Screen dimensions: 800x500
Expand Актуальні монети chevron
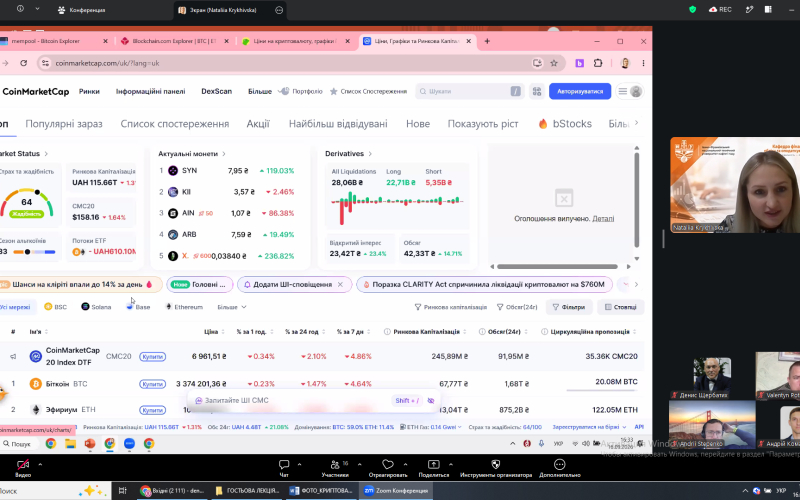(223, 154)
